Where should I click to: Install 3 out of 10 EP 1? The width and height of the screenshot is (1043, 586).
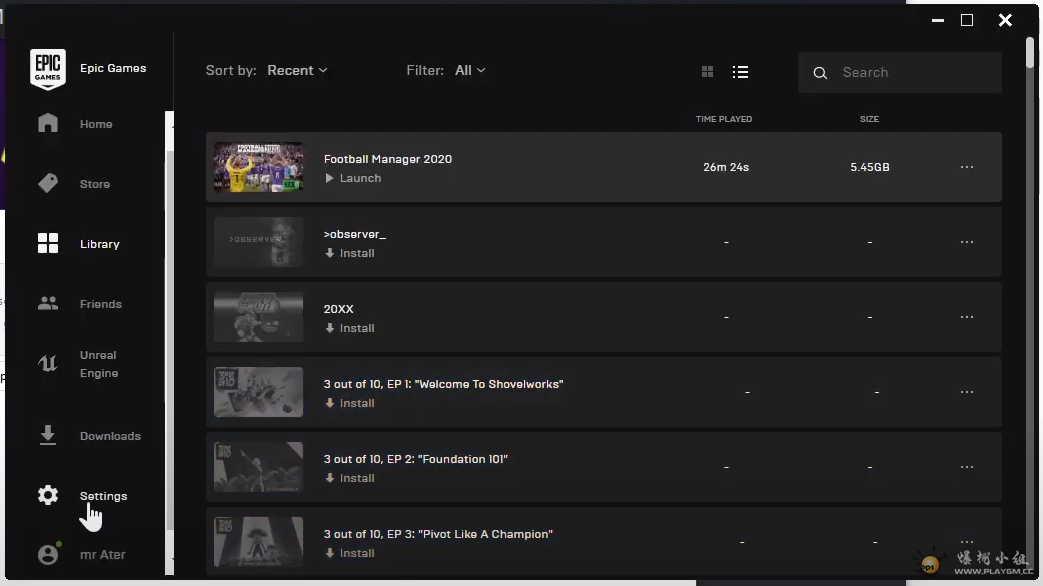point(350,403)
